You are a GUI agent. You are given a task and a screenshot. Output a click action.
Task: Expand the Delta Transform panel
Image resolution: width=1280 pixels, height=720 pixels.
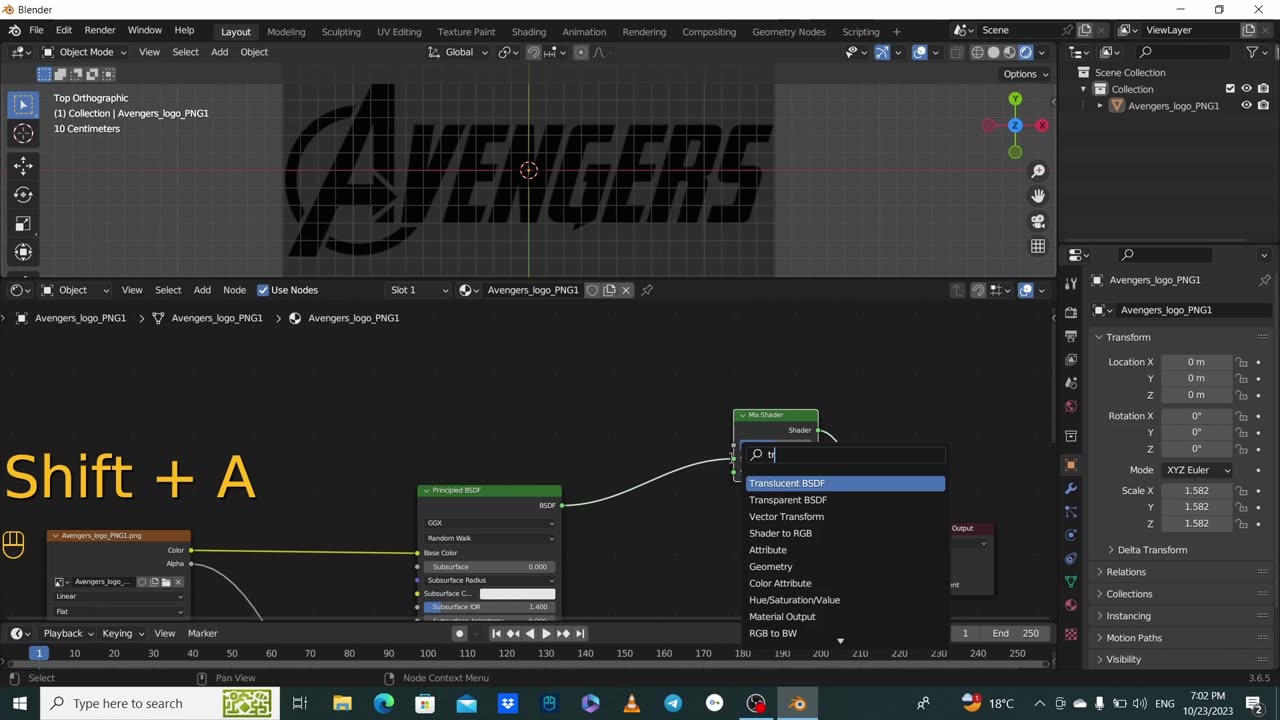[x=1152, y=550]
